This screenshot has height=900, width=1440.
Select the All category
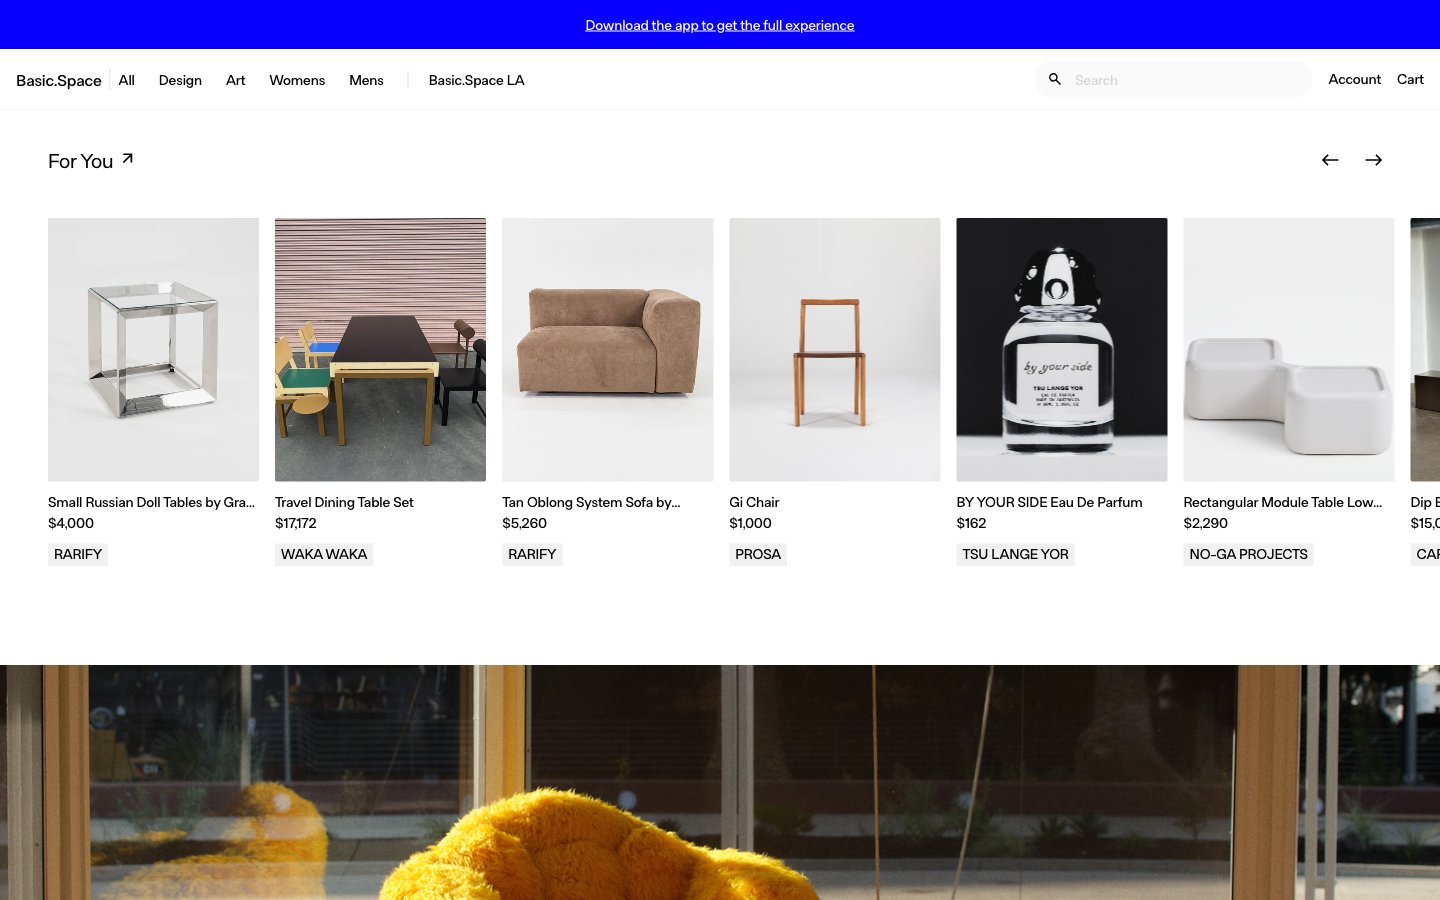tap(126, 80)
